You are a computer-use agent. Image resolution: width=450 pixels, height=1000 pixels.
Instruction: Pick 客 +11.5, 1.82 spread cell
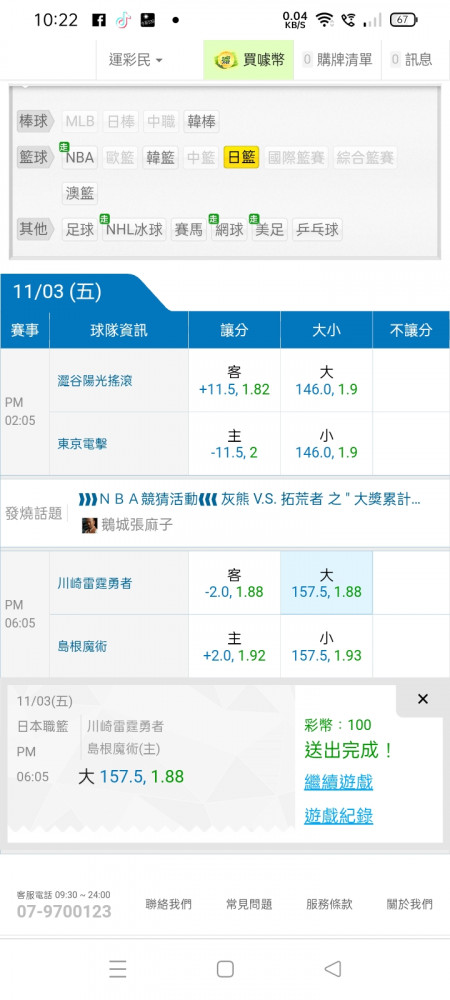235,380
